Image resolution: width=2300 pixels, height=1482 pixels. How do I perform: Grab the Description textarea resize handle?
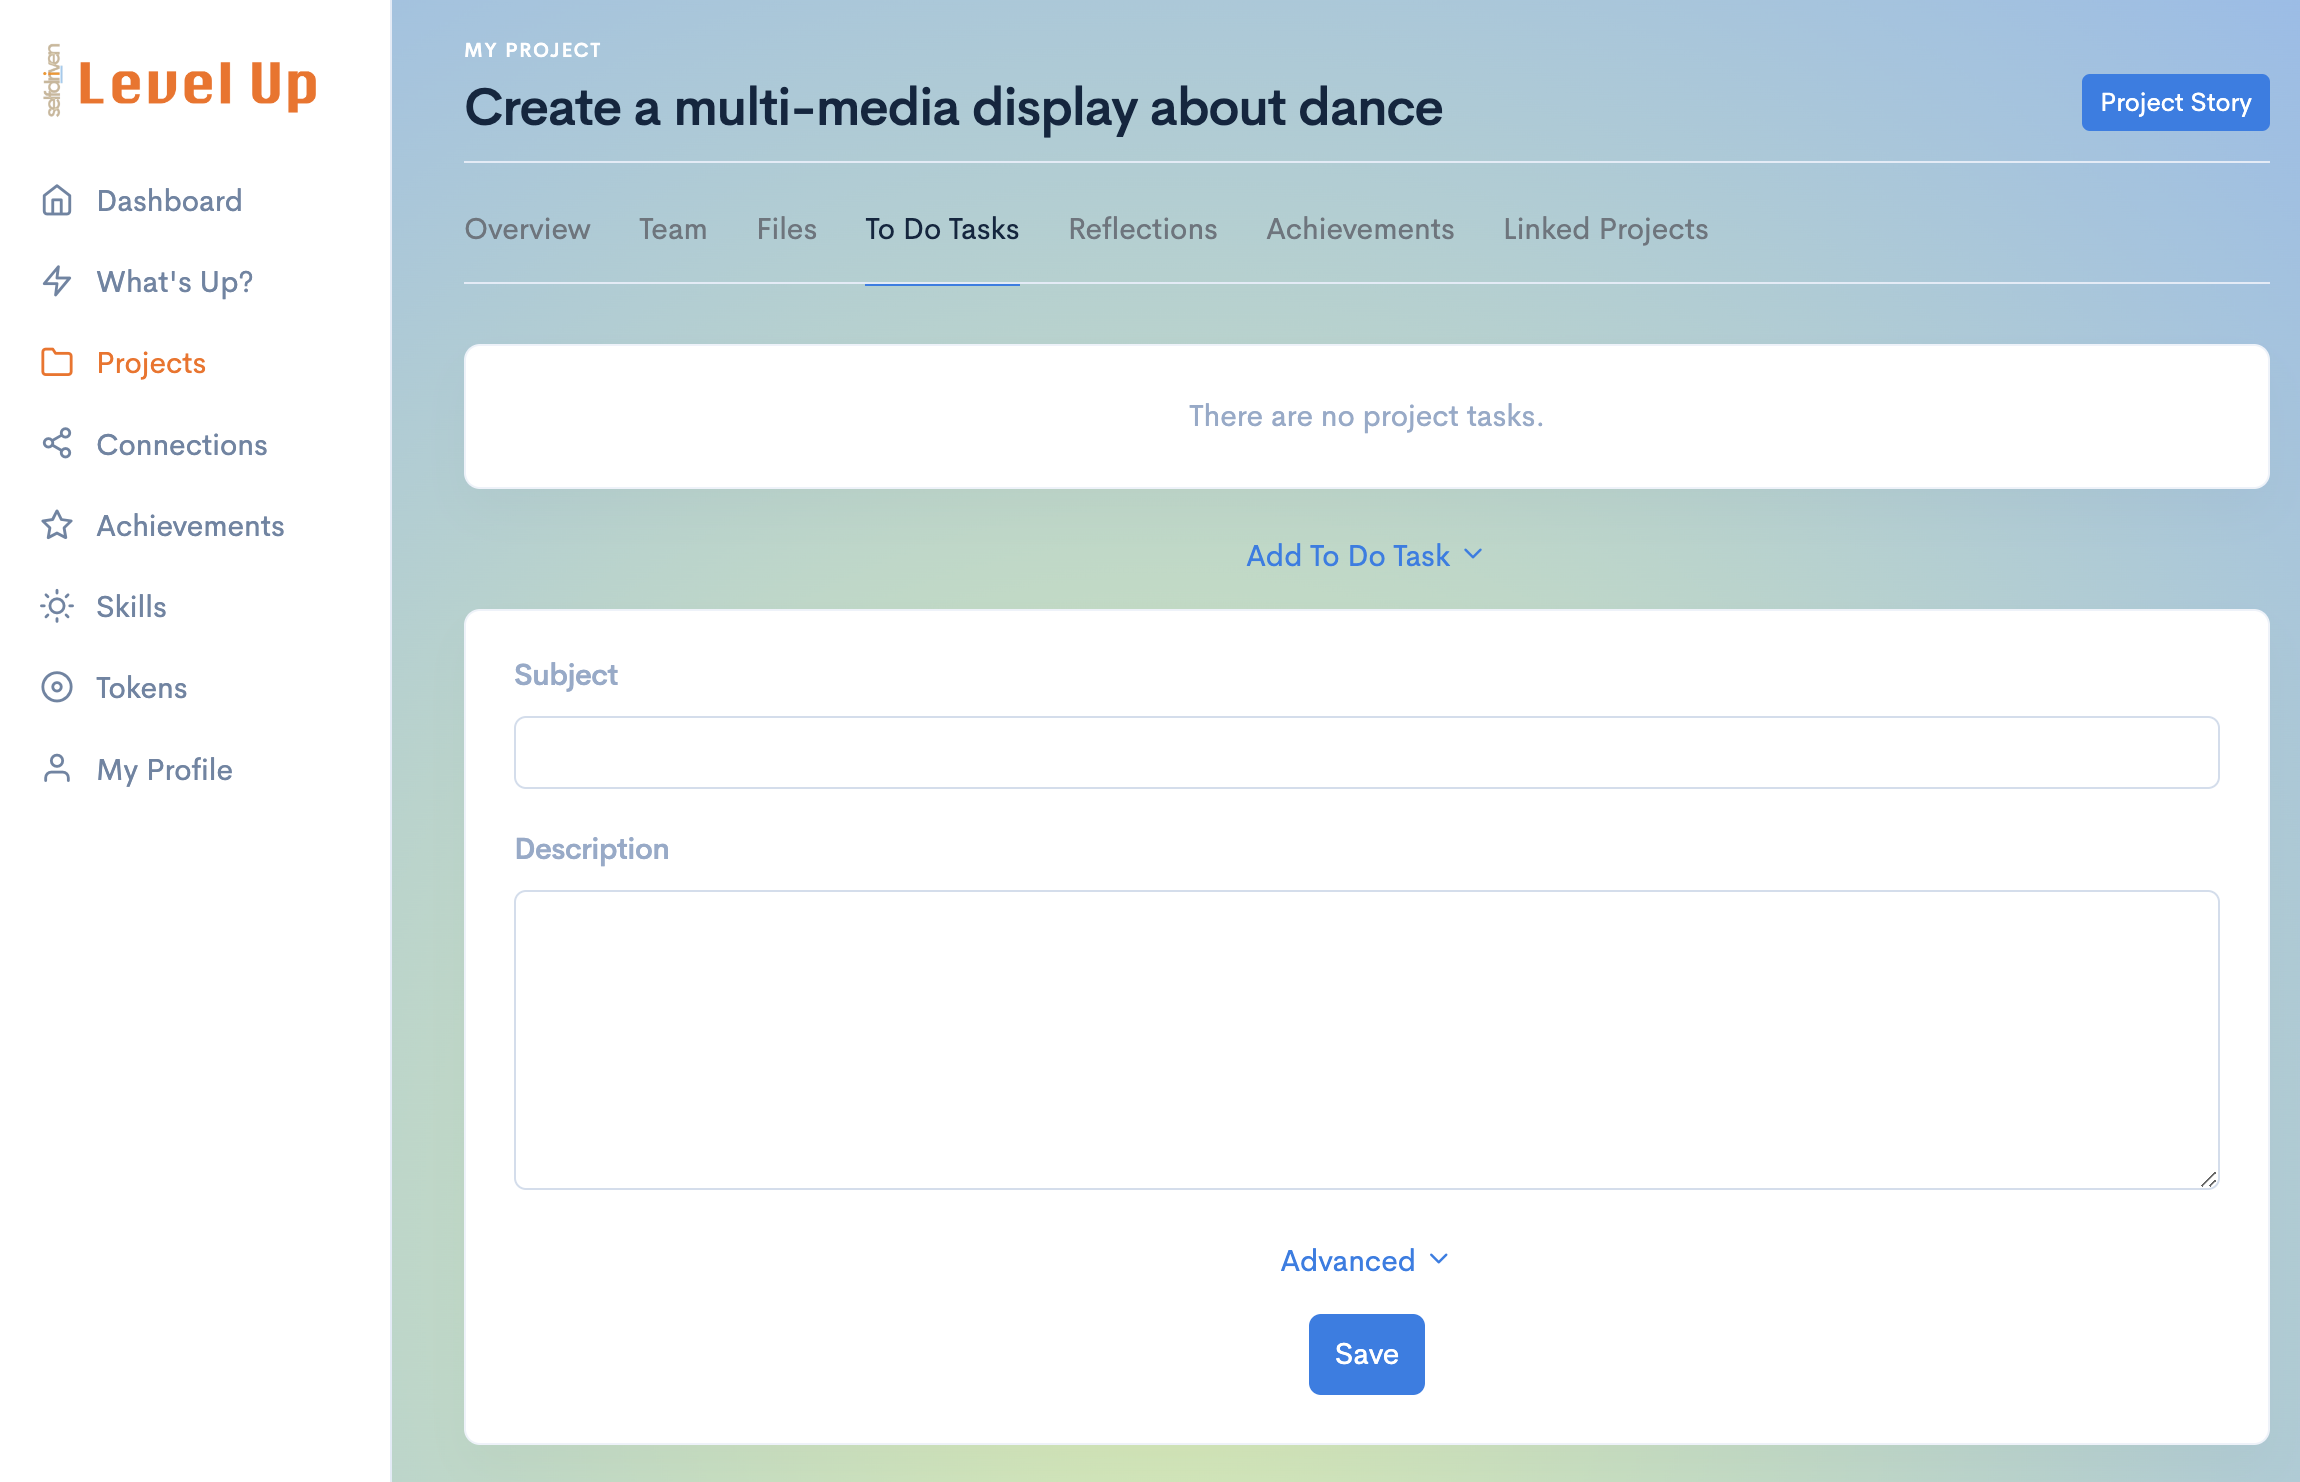pos(2209,1180)
